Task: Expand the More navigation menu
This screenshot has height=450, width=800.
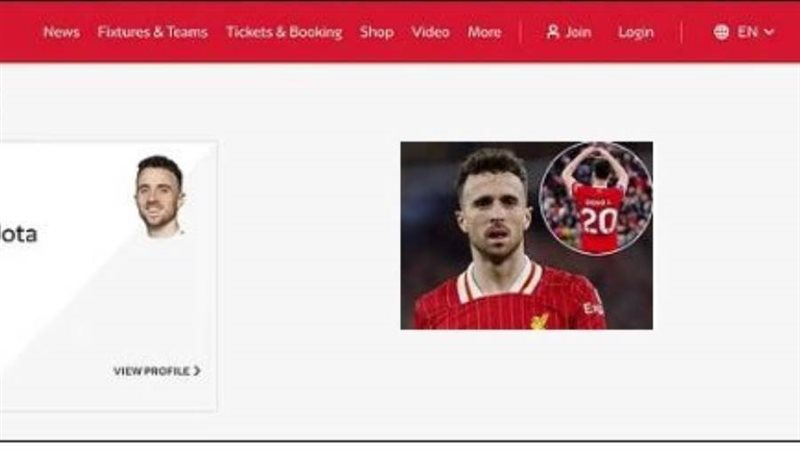Action: coord(484,32)
